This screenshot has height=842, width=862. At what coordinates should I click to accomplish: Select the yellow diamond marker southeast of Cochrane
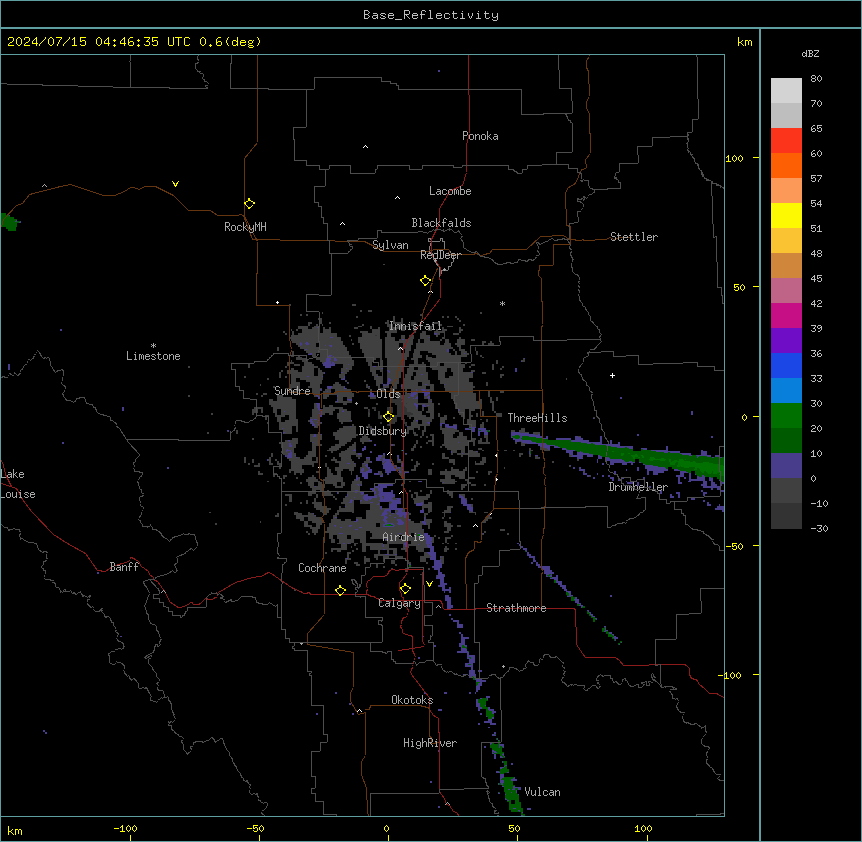[x=340, y=590]
